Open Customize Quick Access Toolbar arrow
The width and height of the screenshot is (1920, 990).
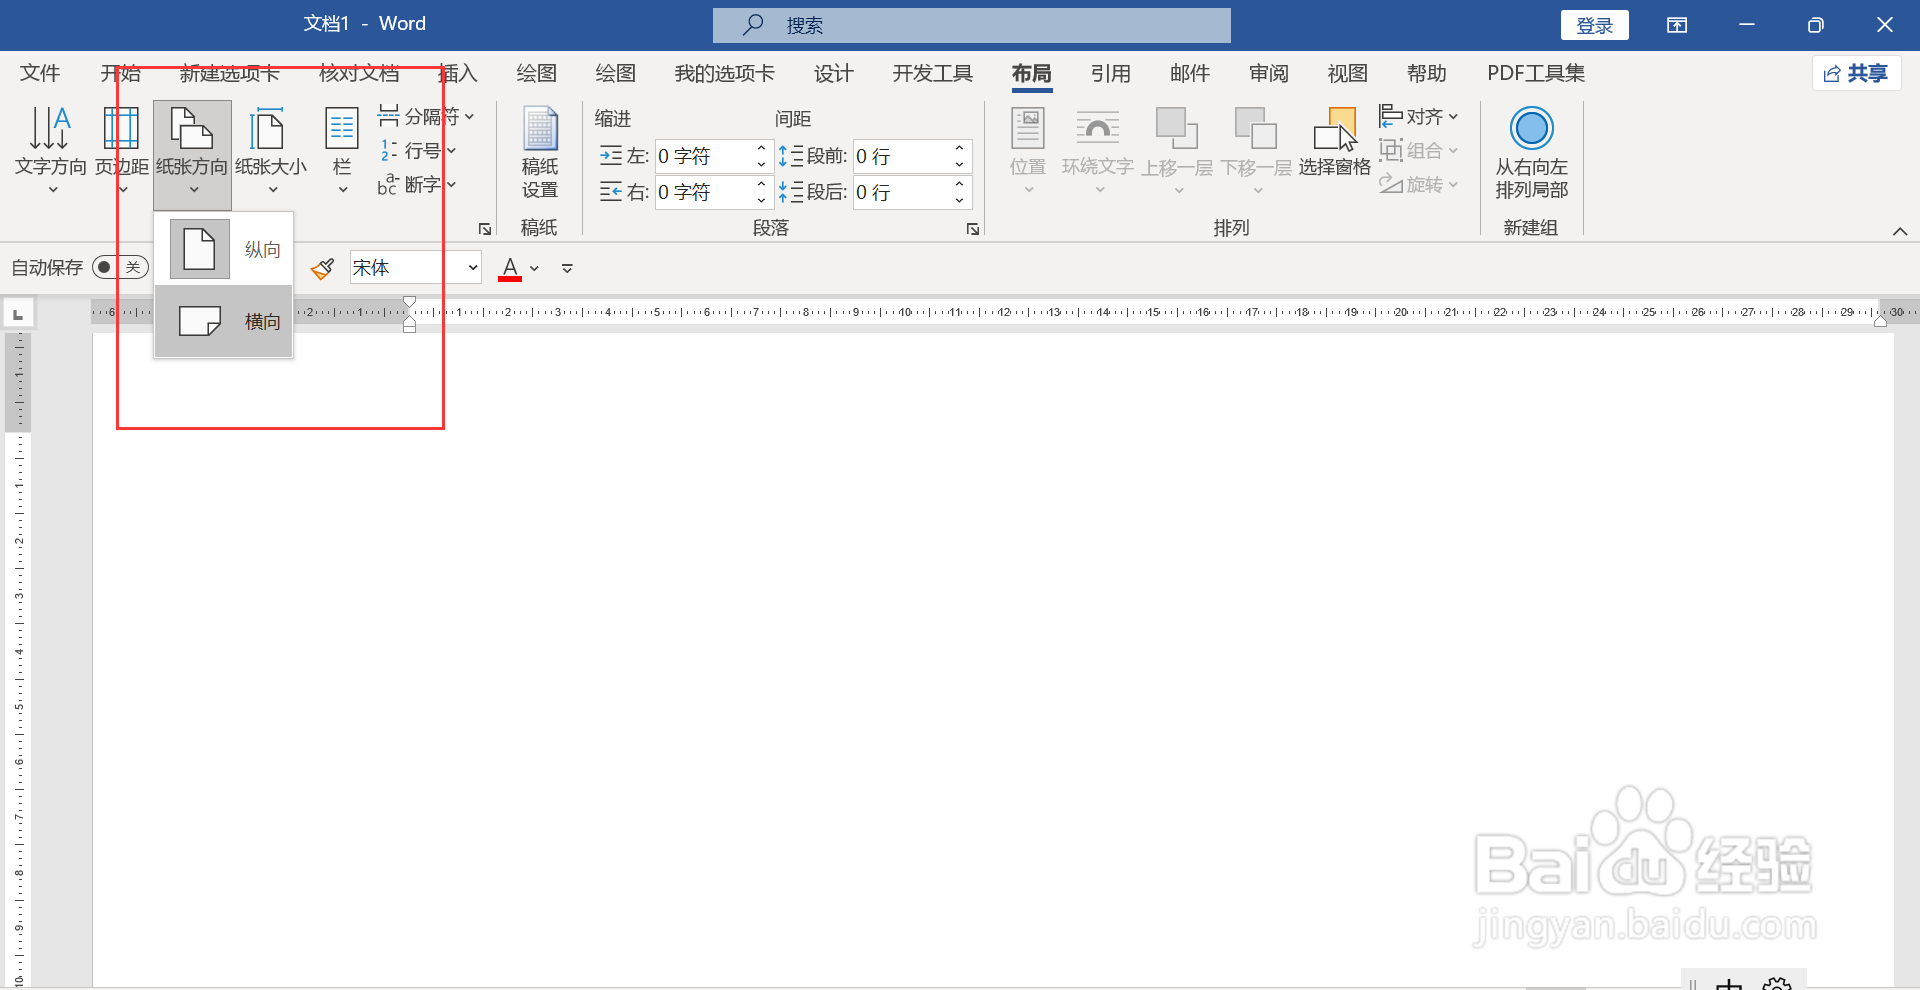[567, 268]
